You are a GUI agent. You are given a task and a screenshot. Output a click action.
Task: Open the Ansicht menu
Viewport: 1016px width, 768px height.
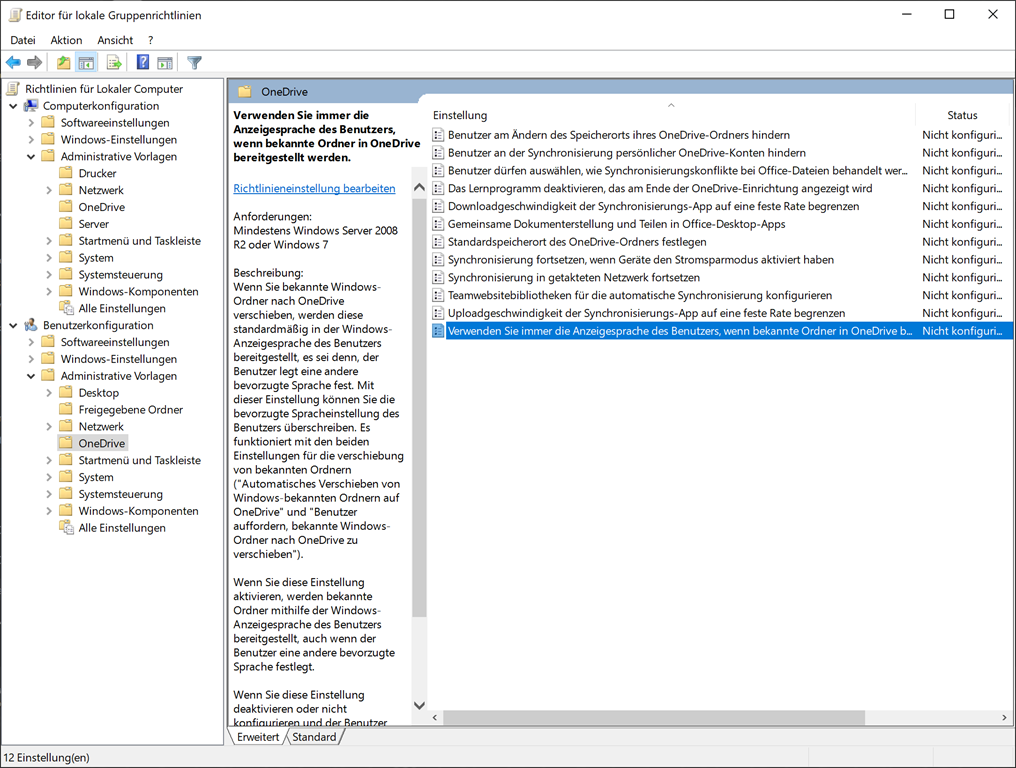tap(115, 40)
